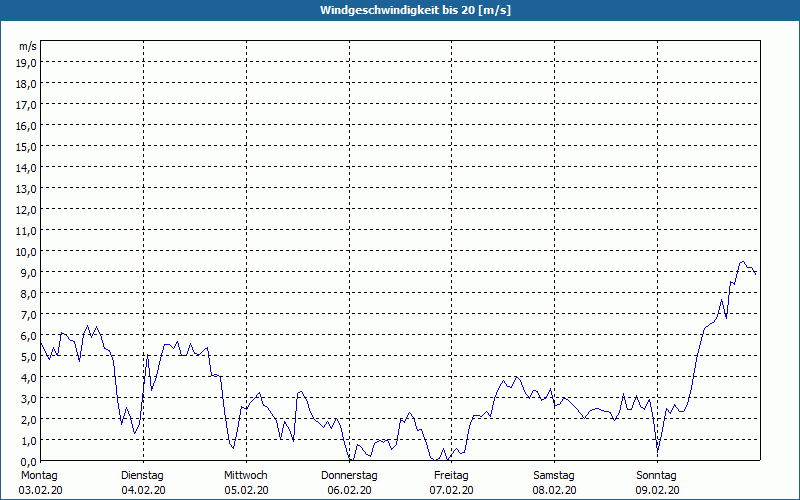Click the curve's zero point at the Donnerstag gridline
Image resolution: width=800 pixels, height=500 pixels.
(350, 460)
